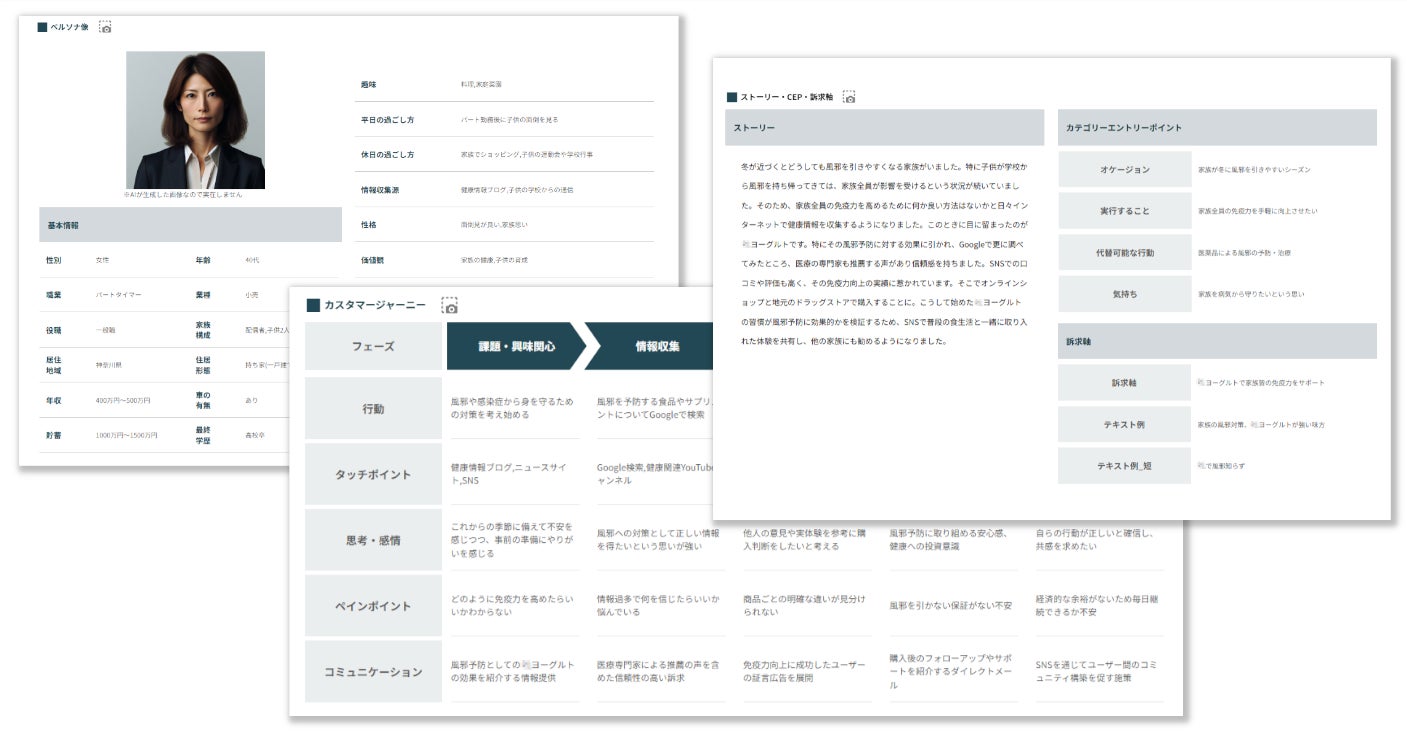Click the フェーズ header cell

click(x=373, y=346)
